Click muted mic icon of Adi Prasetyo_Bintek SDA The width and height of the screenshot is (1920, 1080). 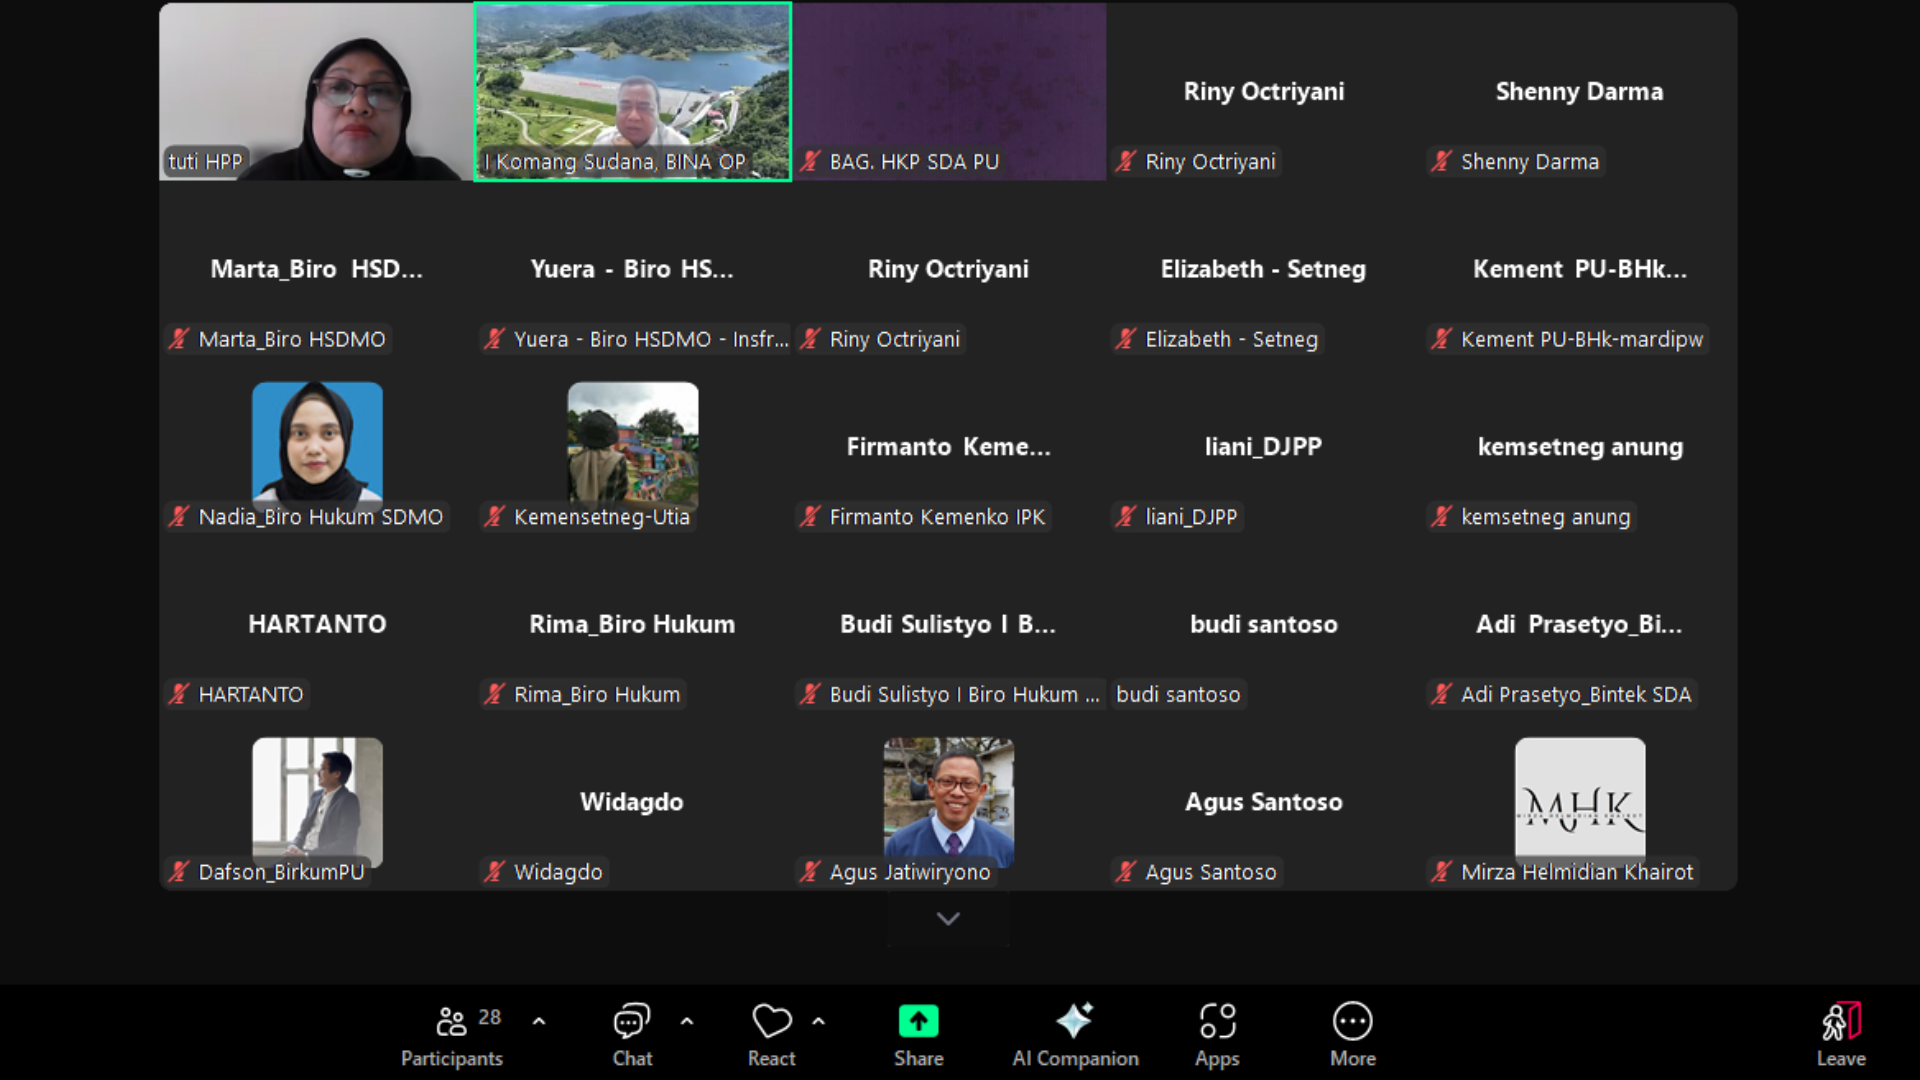pyautogui.click(x=1441, y=694)
